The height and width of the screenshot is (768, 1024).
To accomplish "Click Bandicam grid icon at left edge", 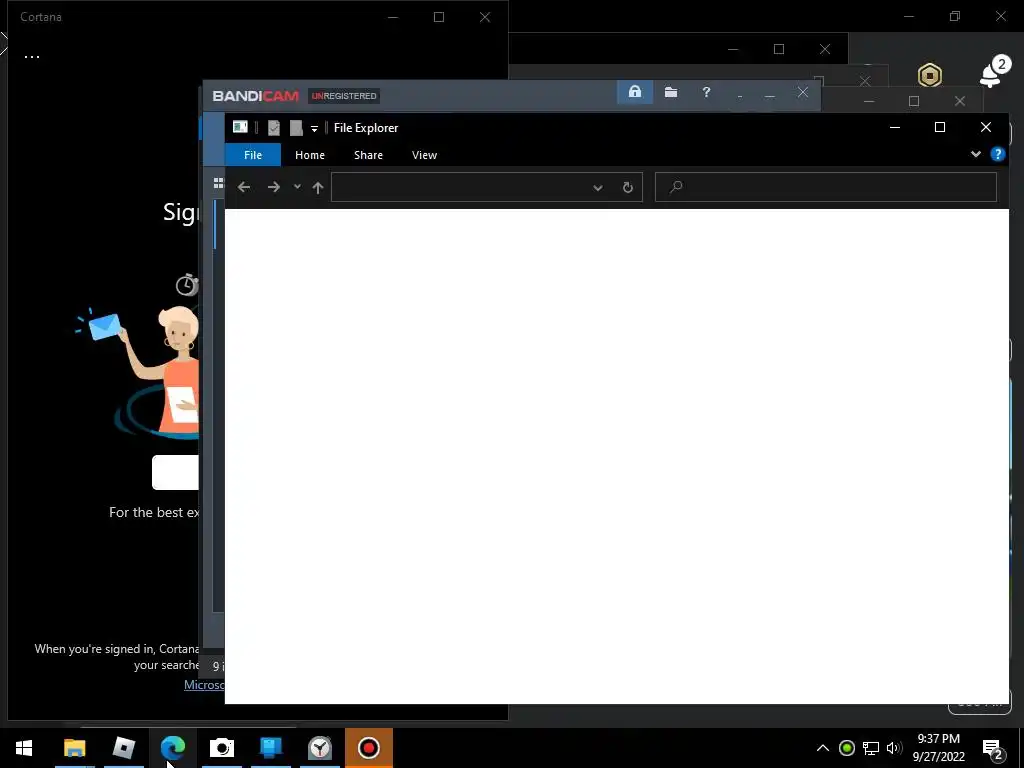I will pos(219,184).
